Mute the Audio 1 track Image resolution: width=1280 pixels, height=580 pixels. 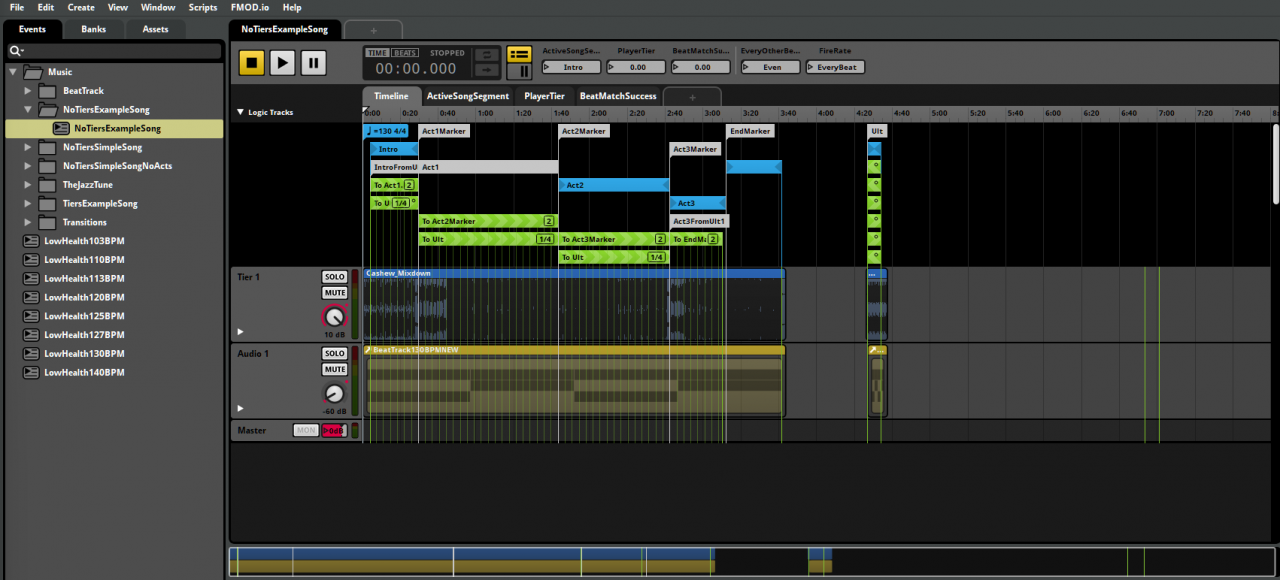coord(334,370)
